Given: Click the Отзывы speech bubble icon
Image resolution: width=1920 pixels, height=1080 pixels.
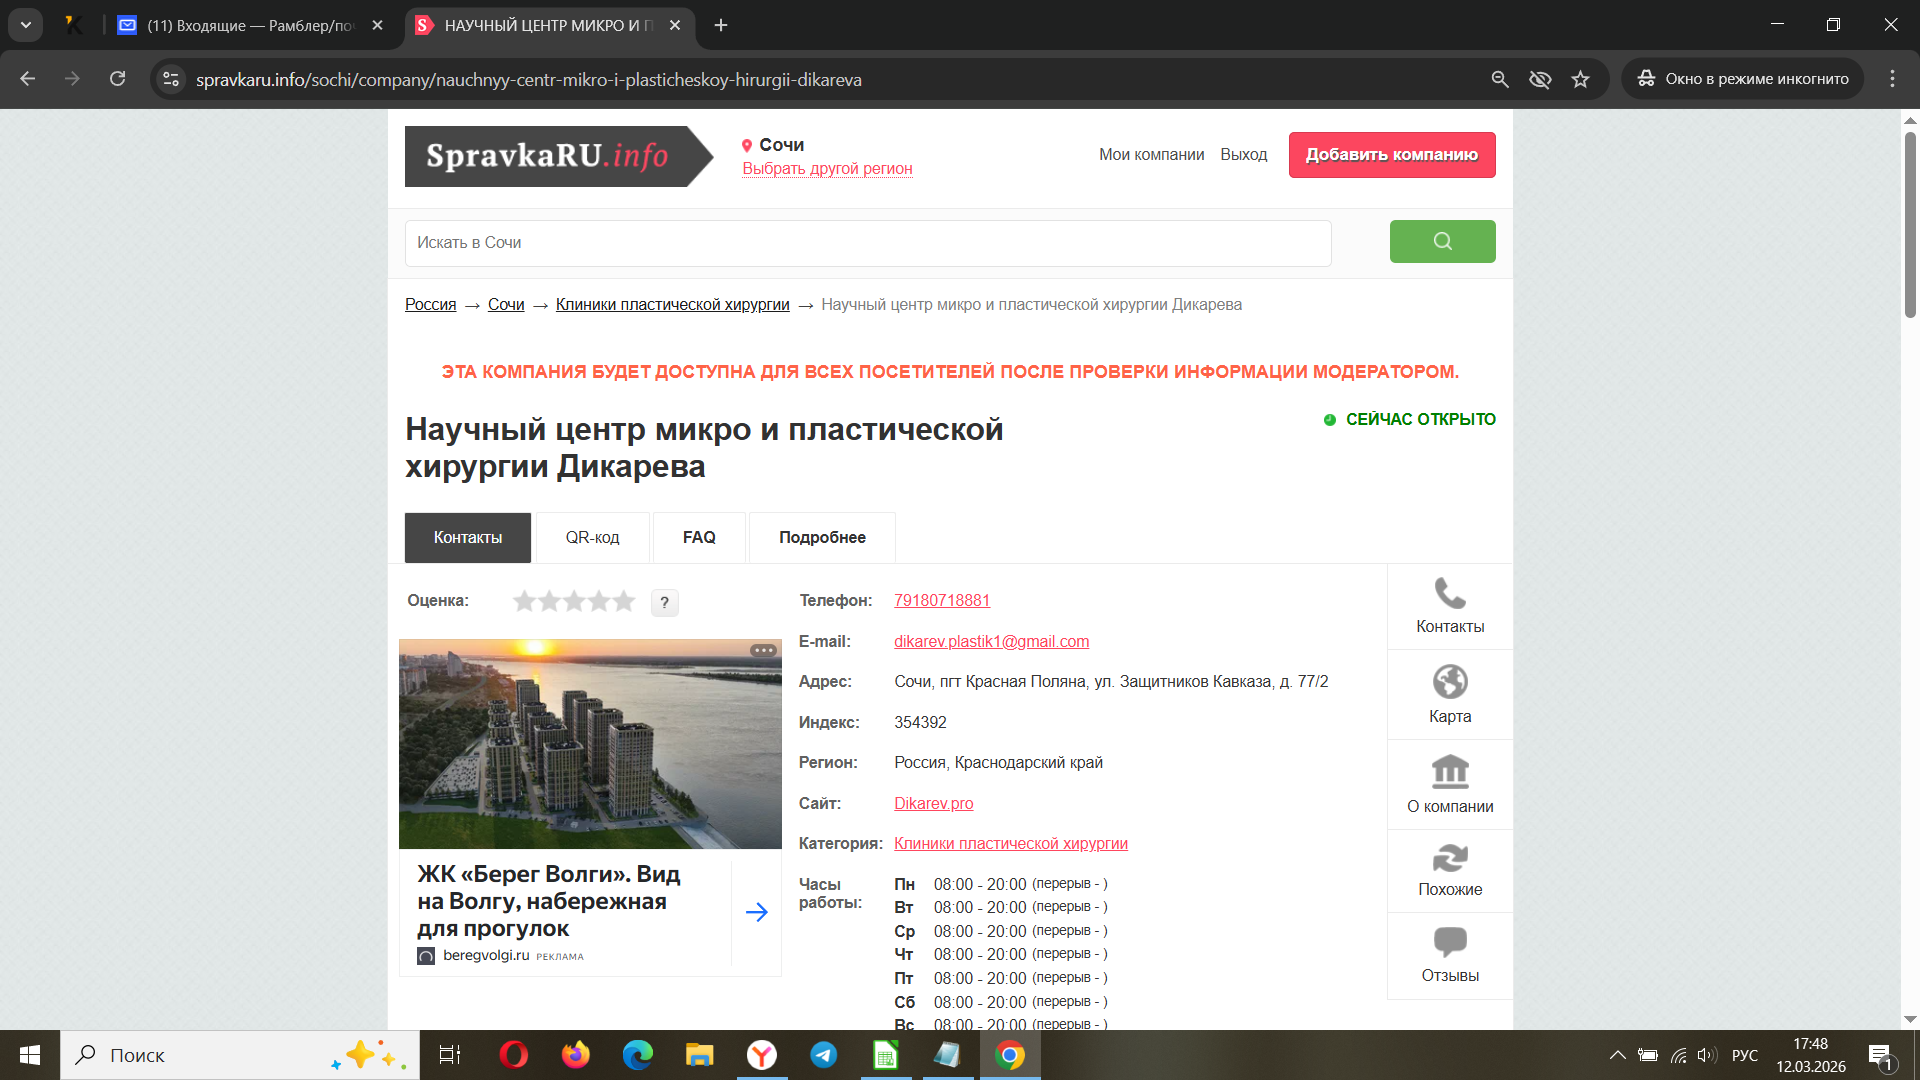Looking at the screenshot, I should click(x=1449, y=942).
